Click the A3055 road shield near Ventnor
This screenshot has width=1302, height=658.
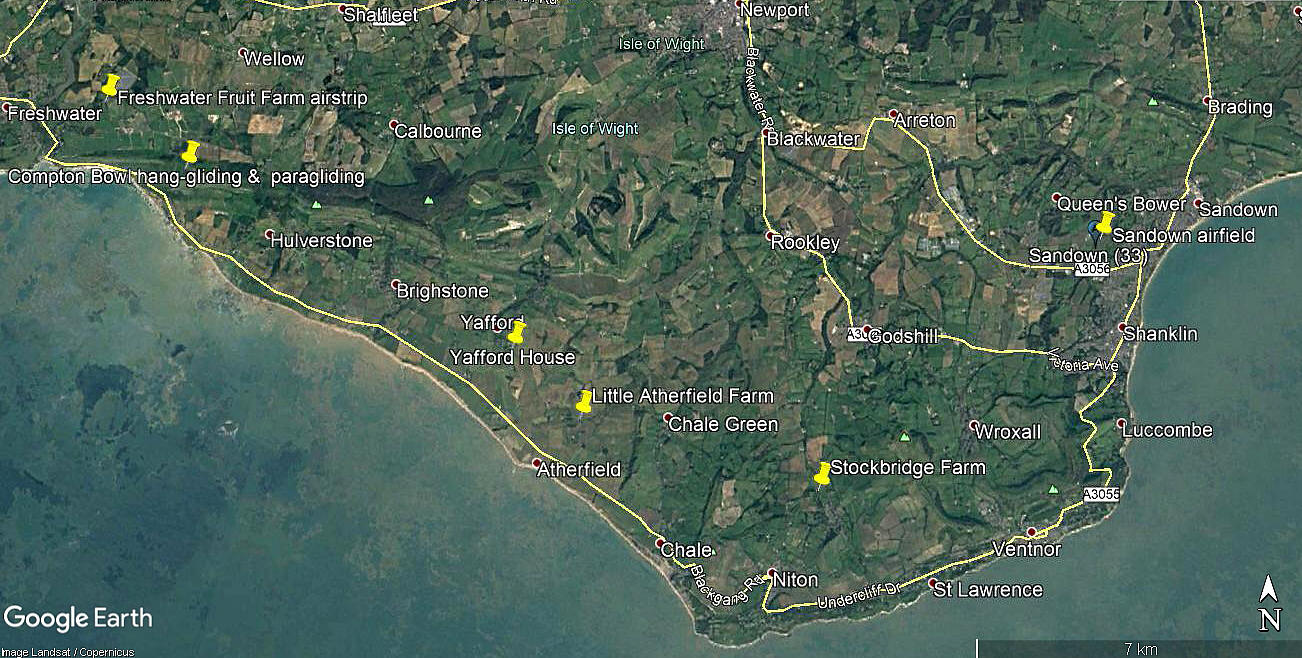(1100, 494)
